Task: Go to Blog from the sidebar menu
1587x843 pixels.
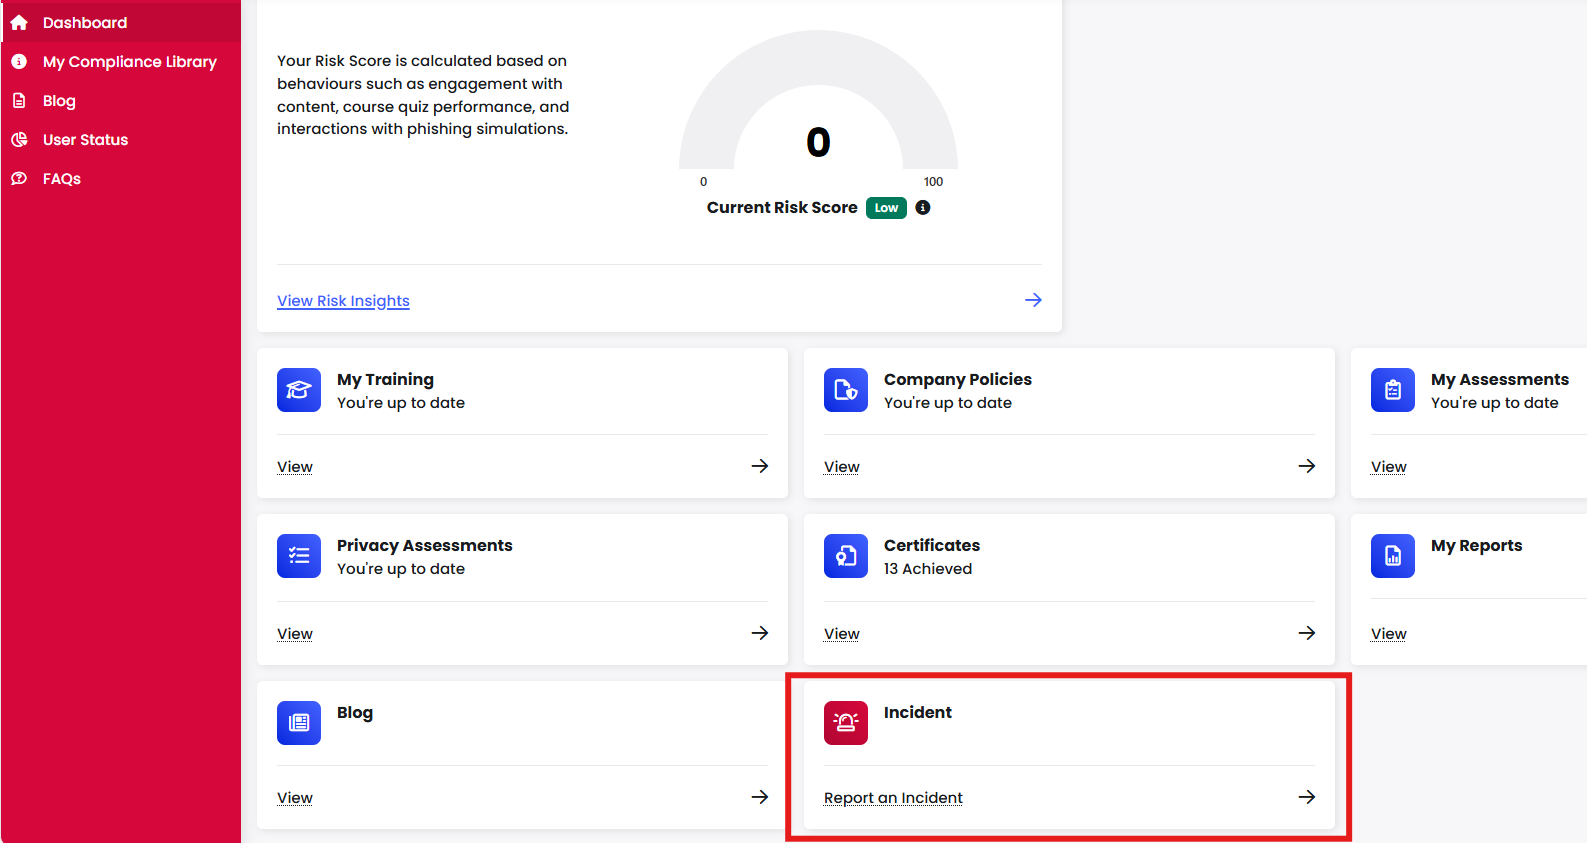Action: click(121, 100)
